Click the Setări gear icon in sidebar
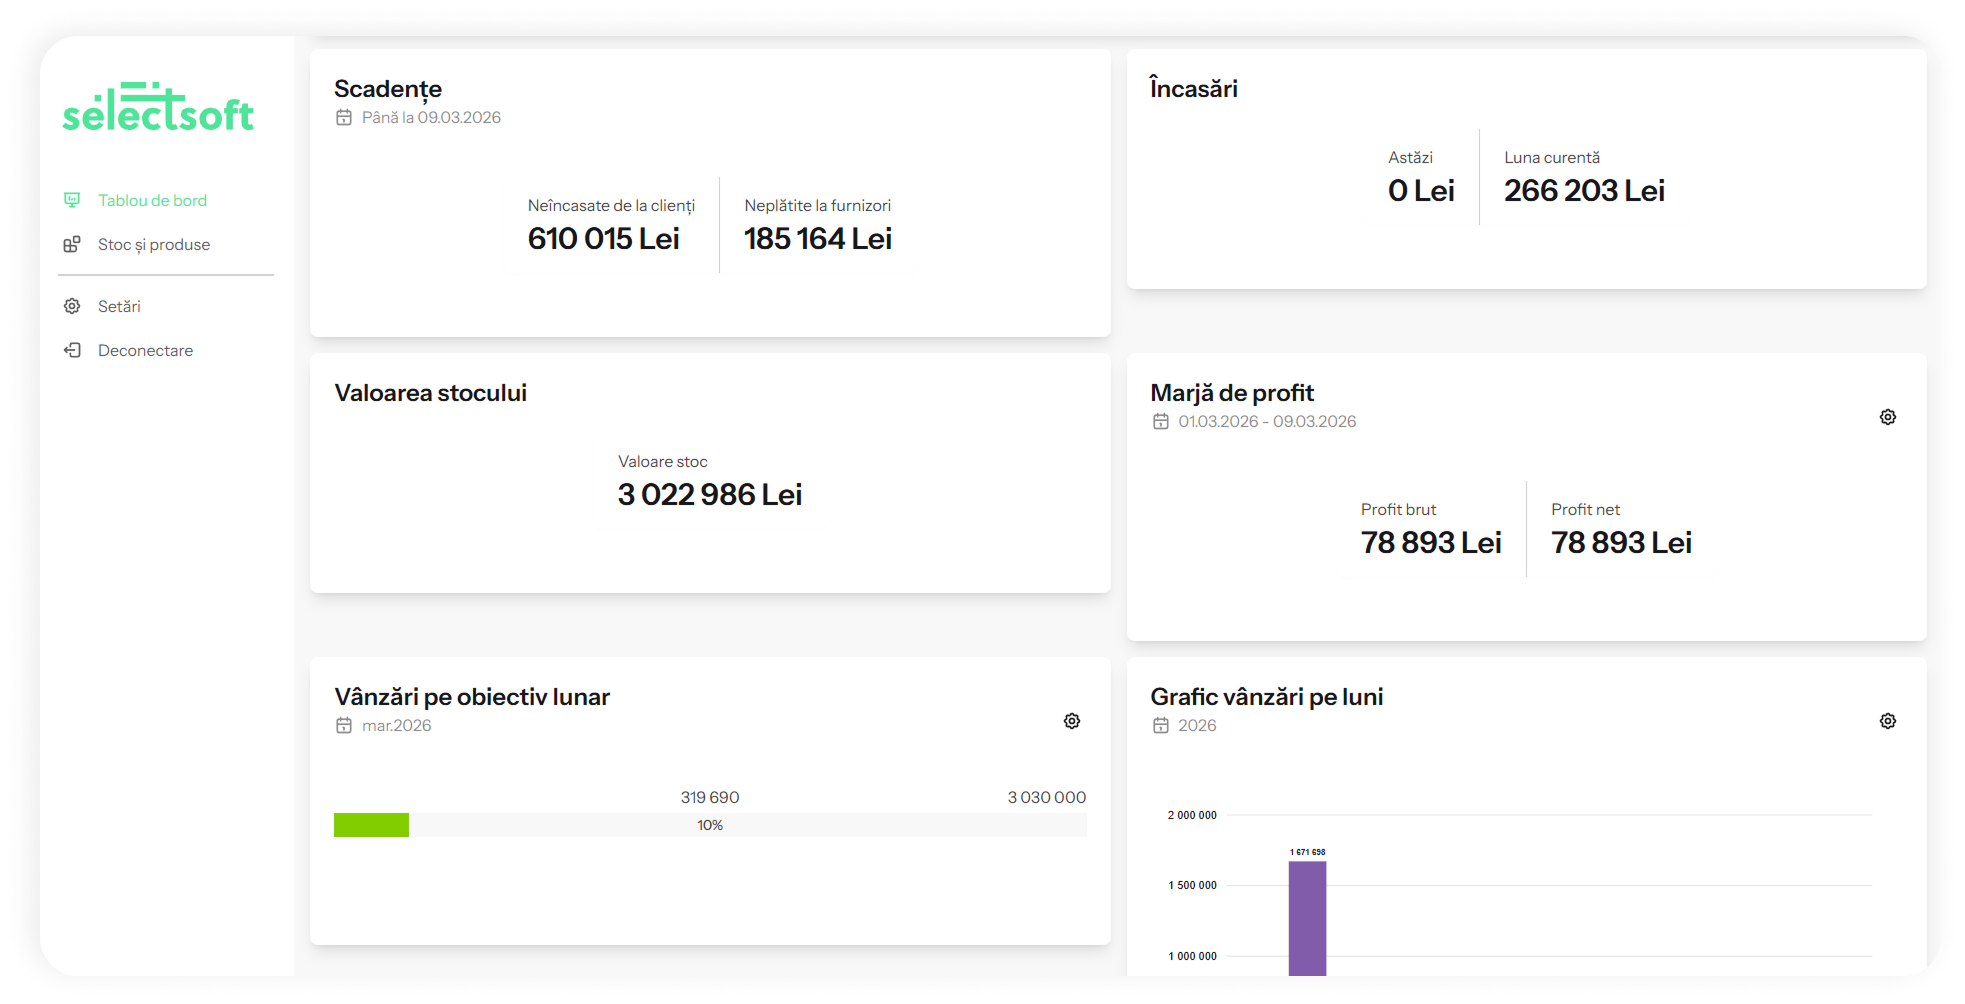Viewport: 1965px width, 1004px height. coord(72,306)
